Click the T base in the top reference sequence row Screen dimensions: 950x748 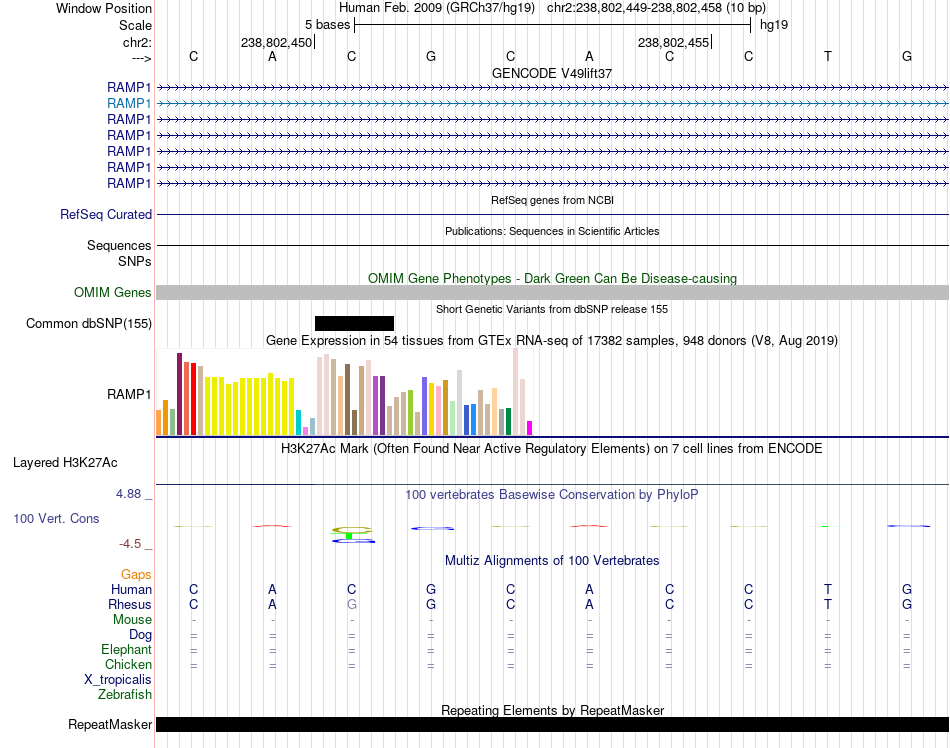coord(828,56)
